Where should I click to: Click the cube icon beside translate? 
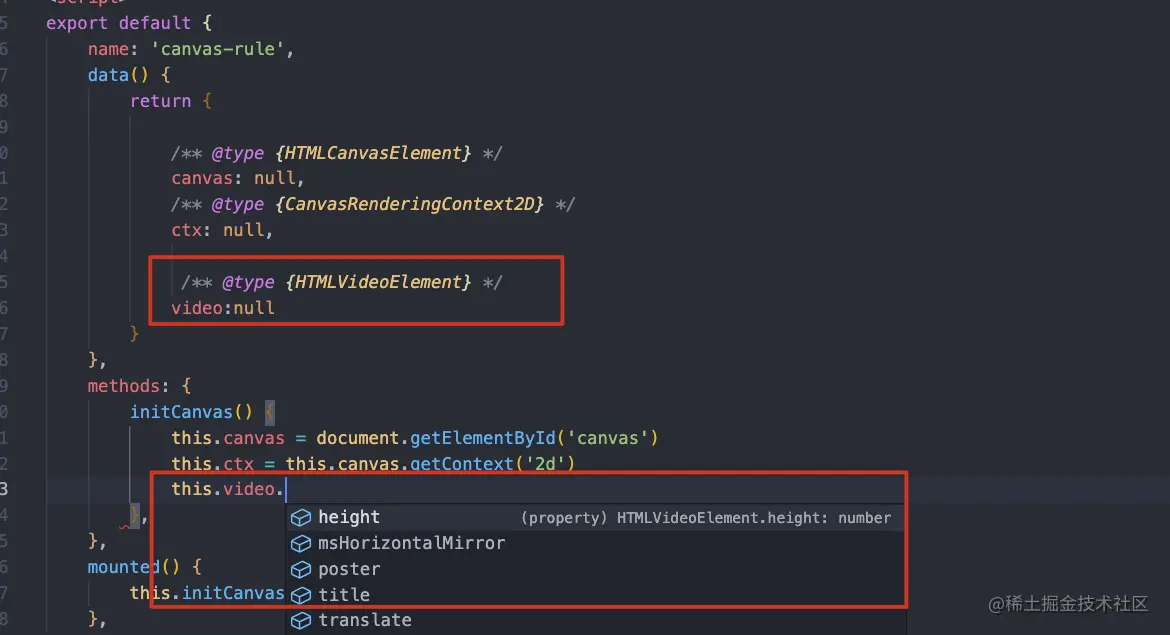[x=301, y=621]
